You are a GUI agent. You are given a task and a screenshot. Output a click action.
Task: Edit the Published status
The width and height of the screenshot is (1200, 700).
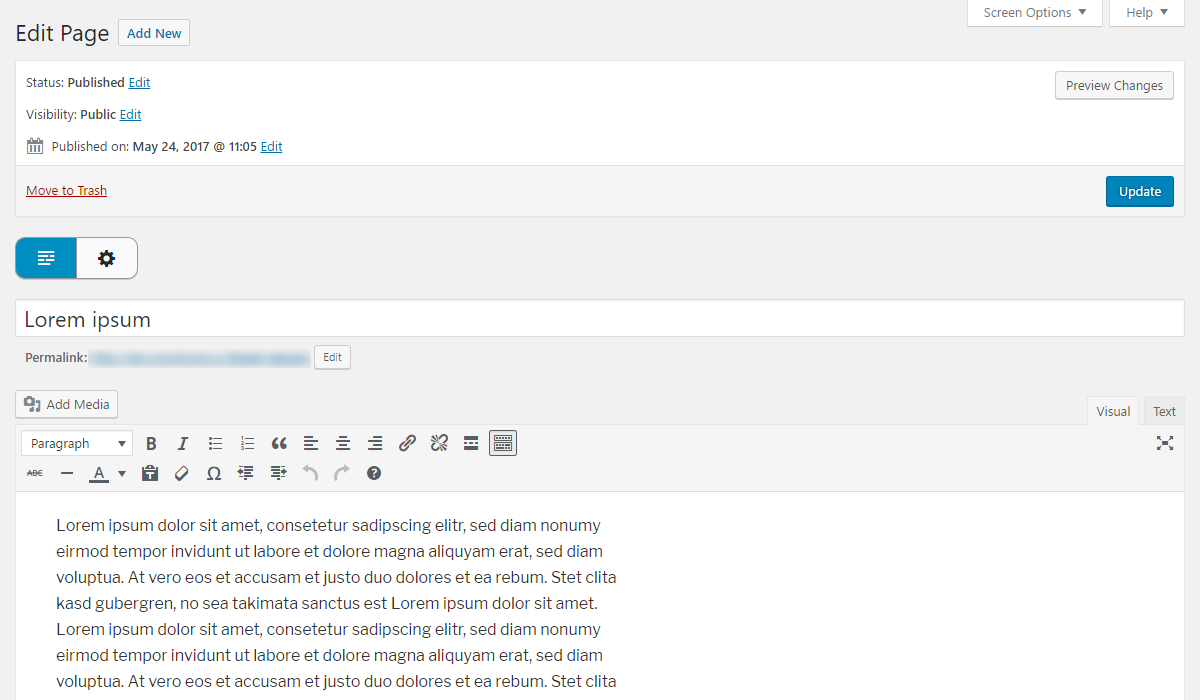(139, 83)
